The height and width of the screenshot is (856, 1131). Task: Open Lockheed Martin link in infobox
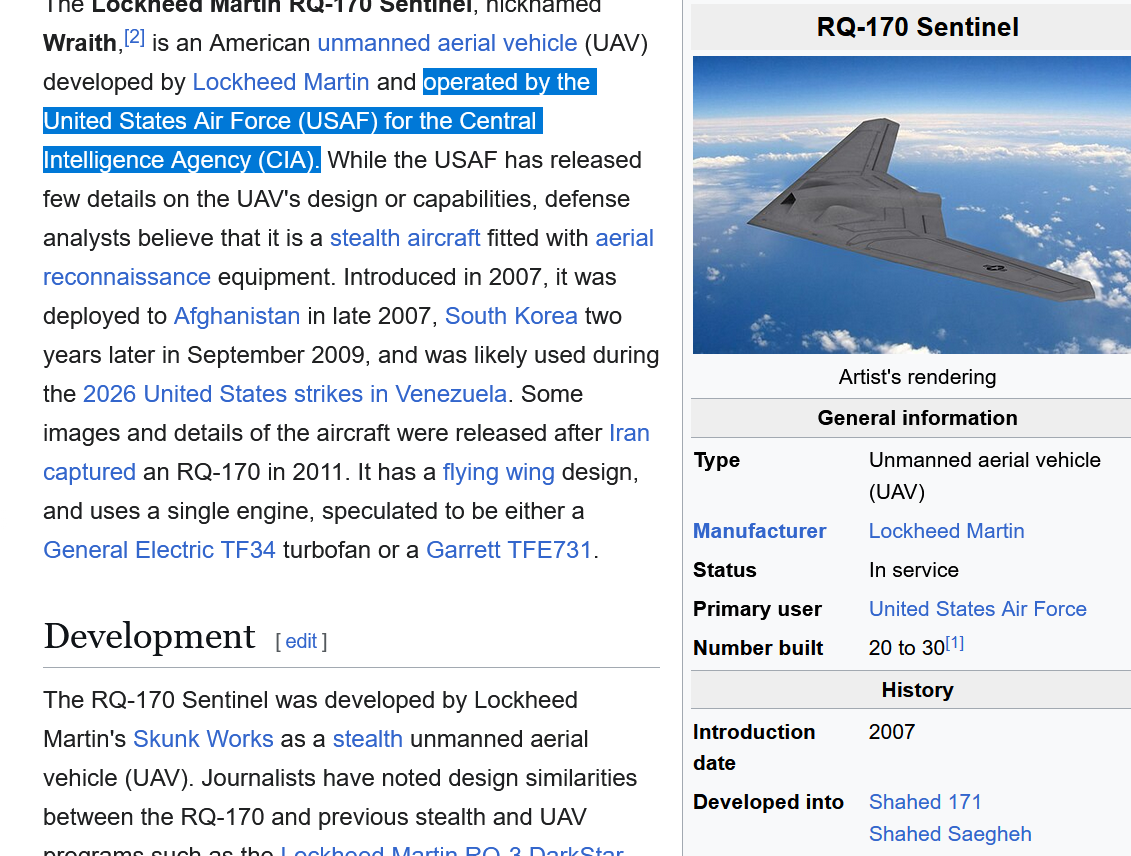946,531
